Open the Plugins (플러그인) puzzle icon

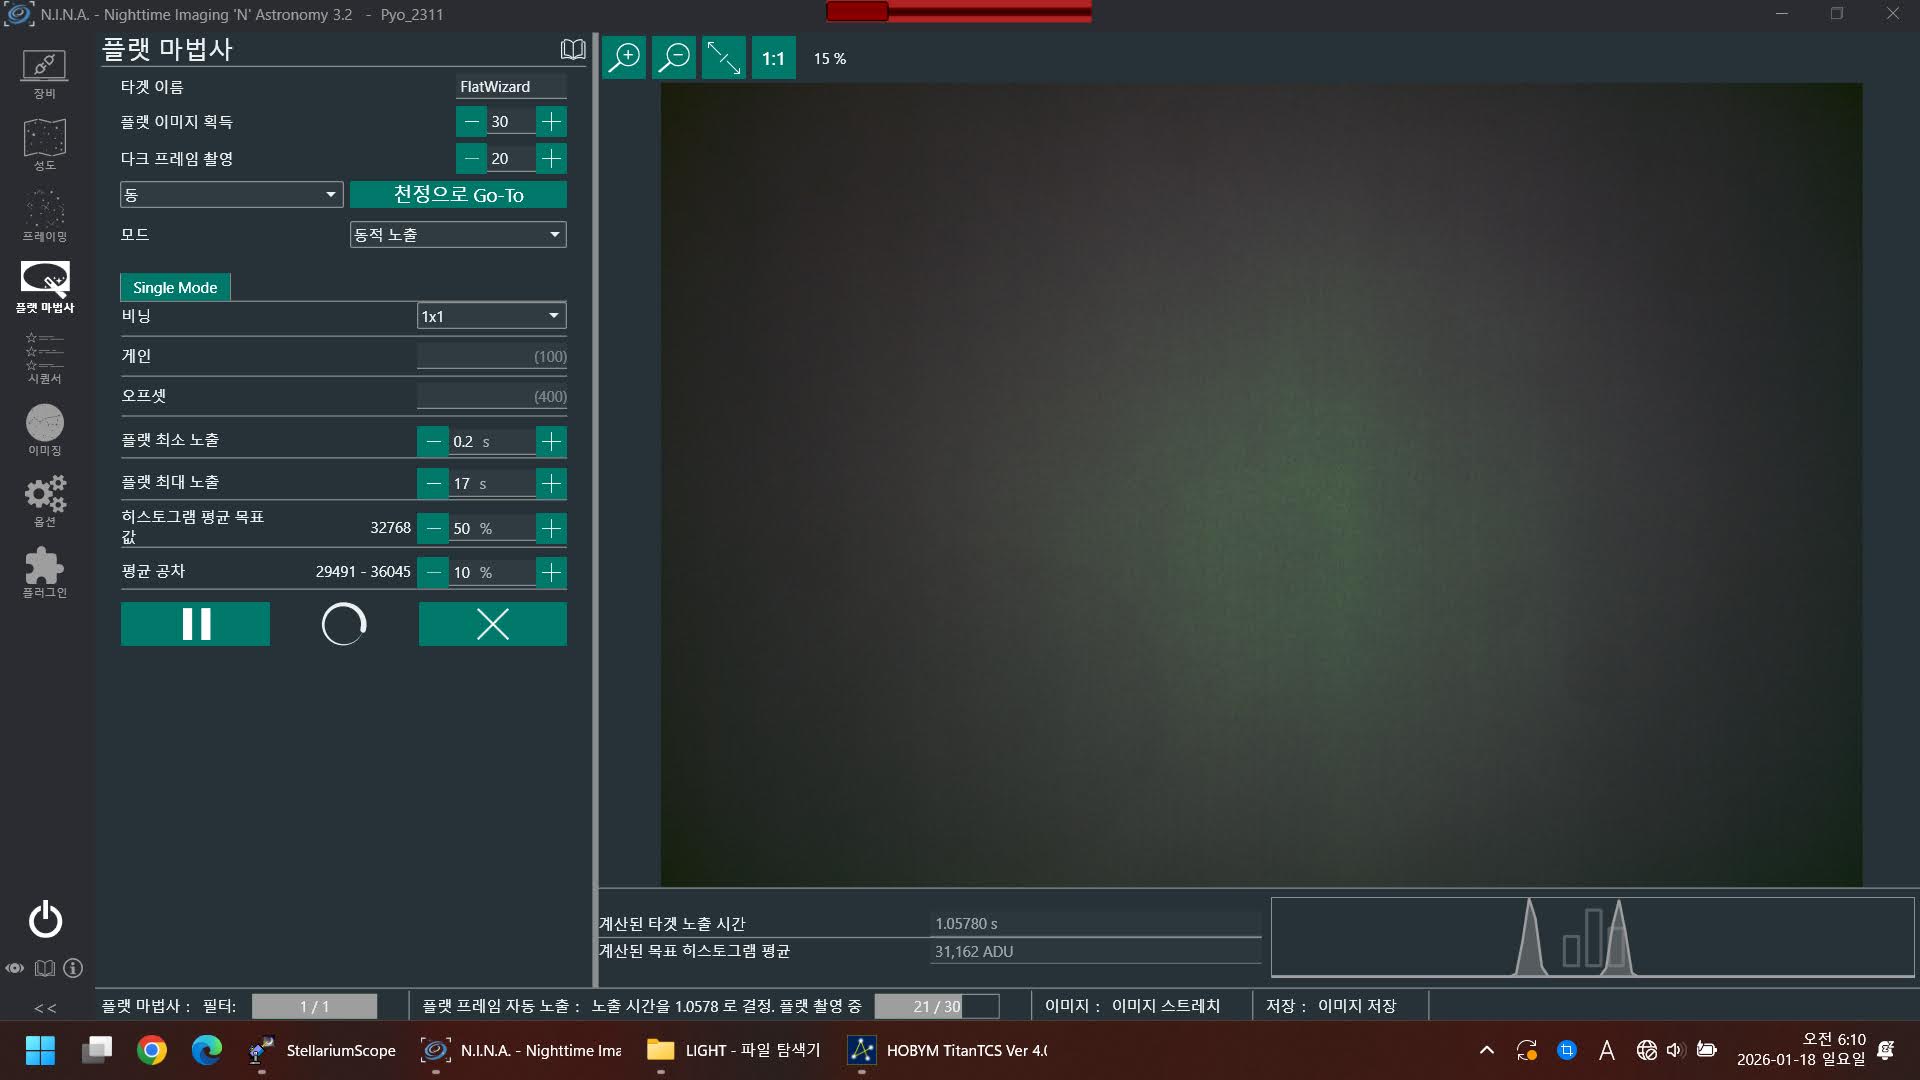point(44,572)
